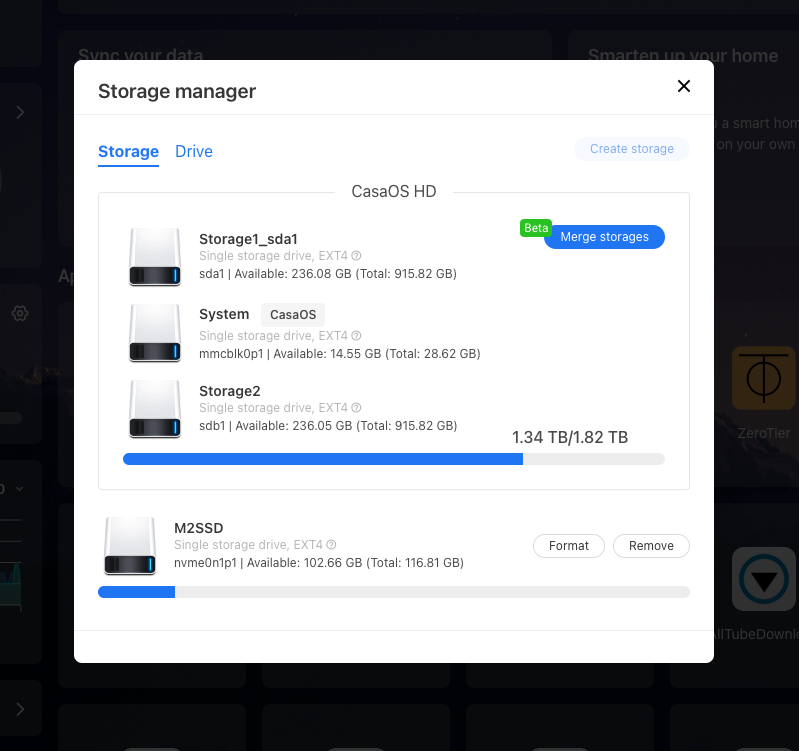Click the sda1 available space line
The height and width of the screenshot is (751, 799).
pyautogui.click(x=328, y=274)
